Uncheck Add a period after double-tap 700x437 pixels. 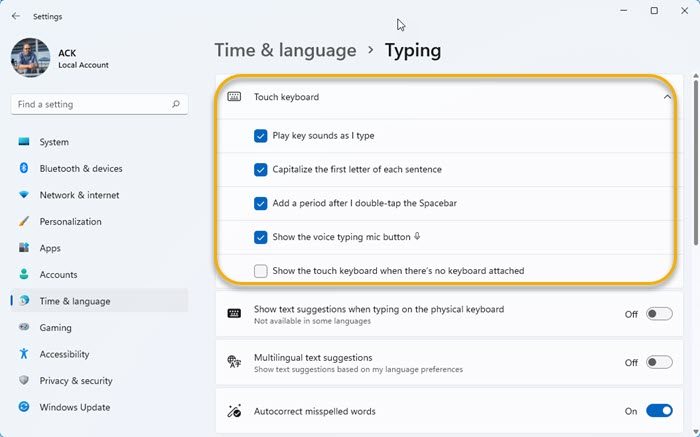click(x=261, y=204)
